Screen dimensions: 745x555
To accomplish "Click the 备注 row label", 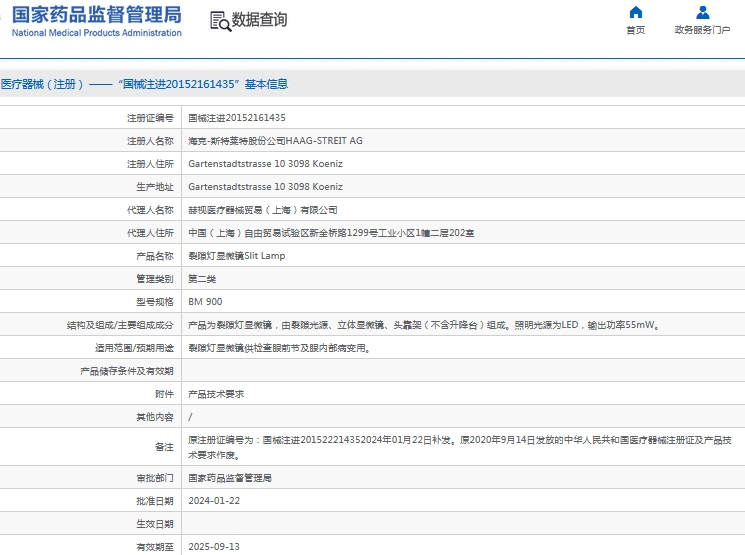I will (164, 447).
